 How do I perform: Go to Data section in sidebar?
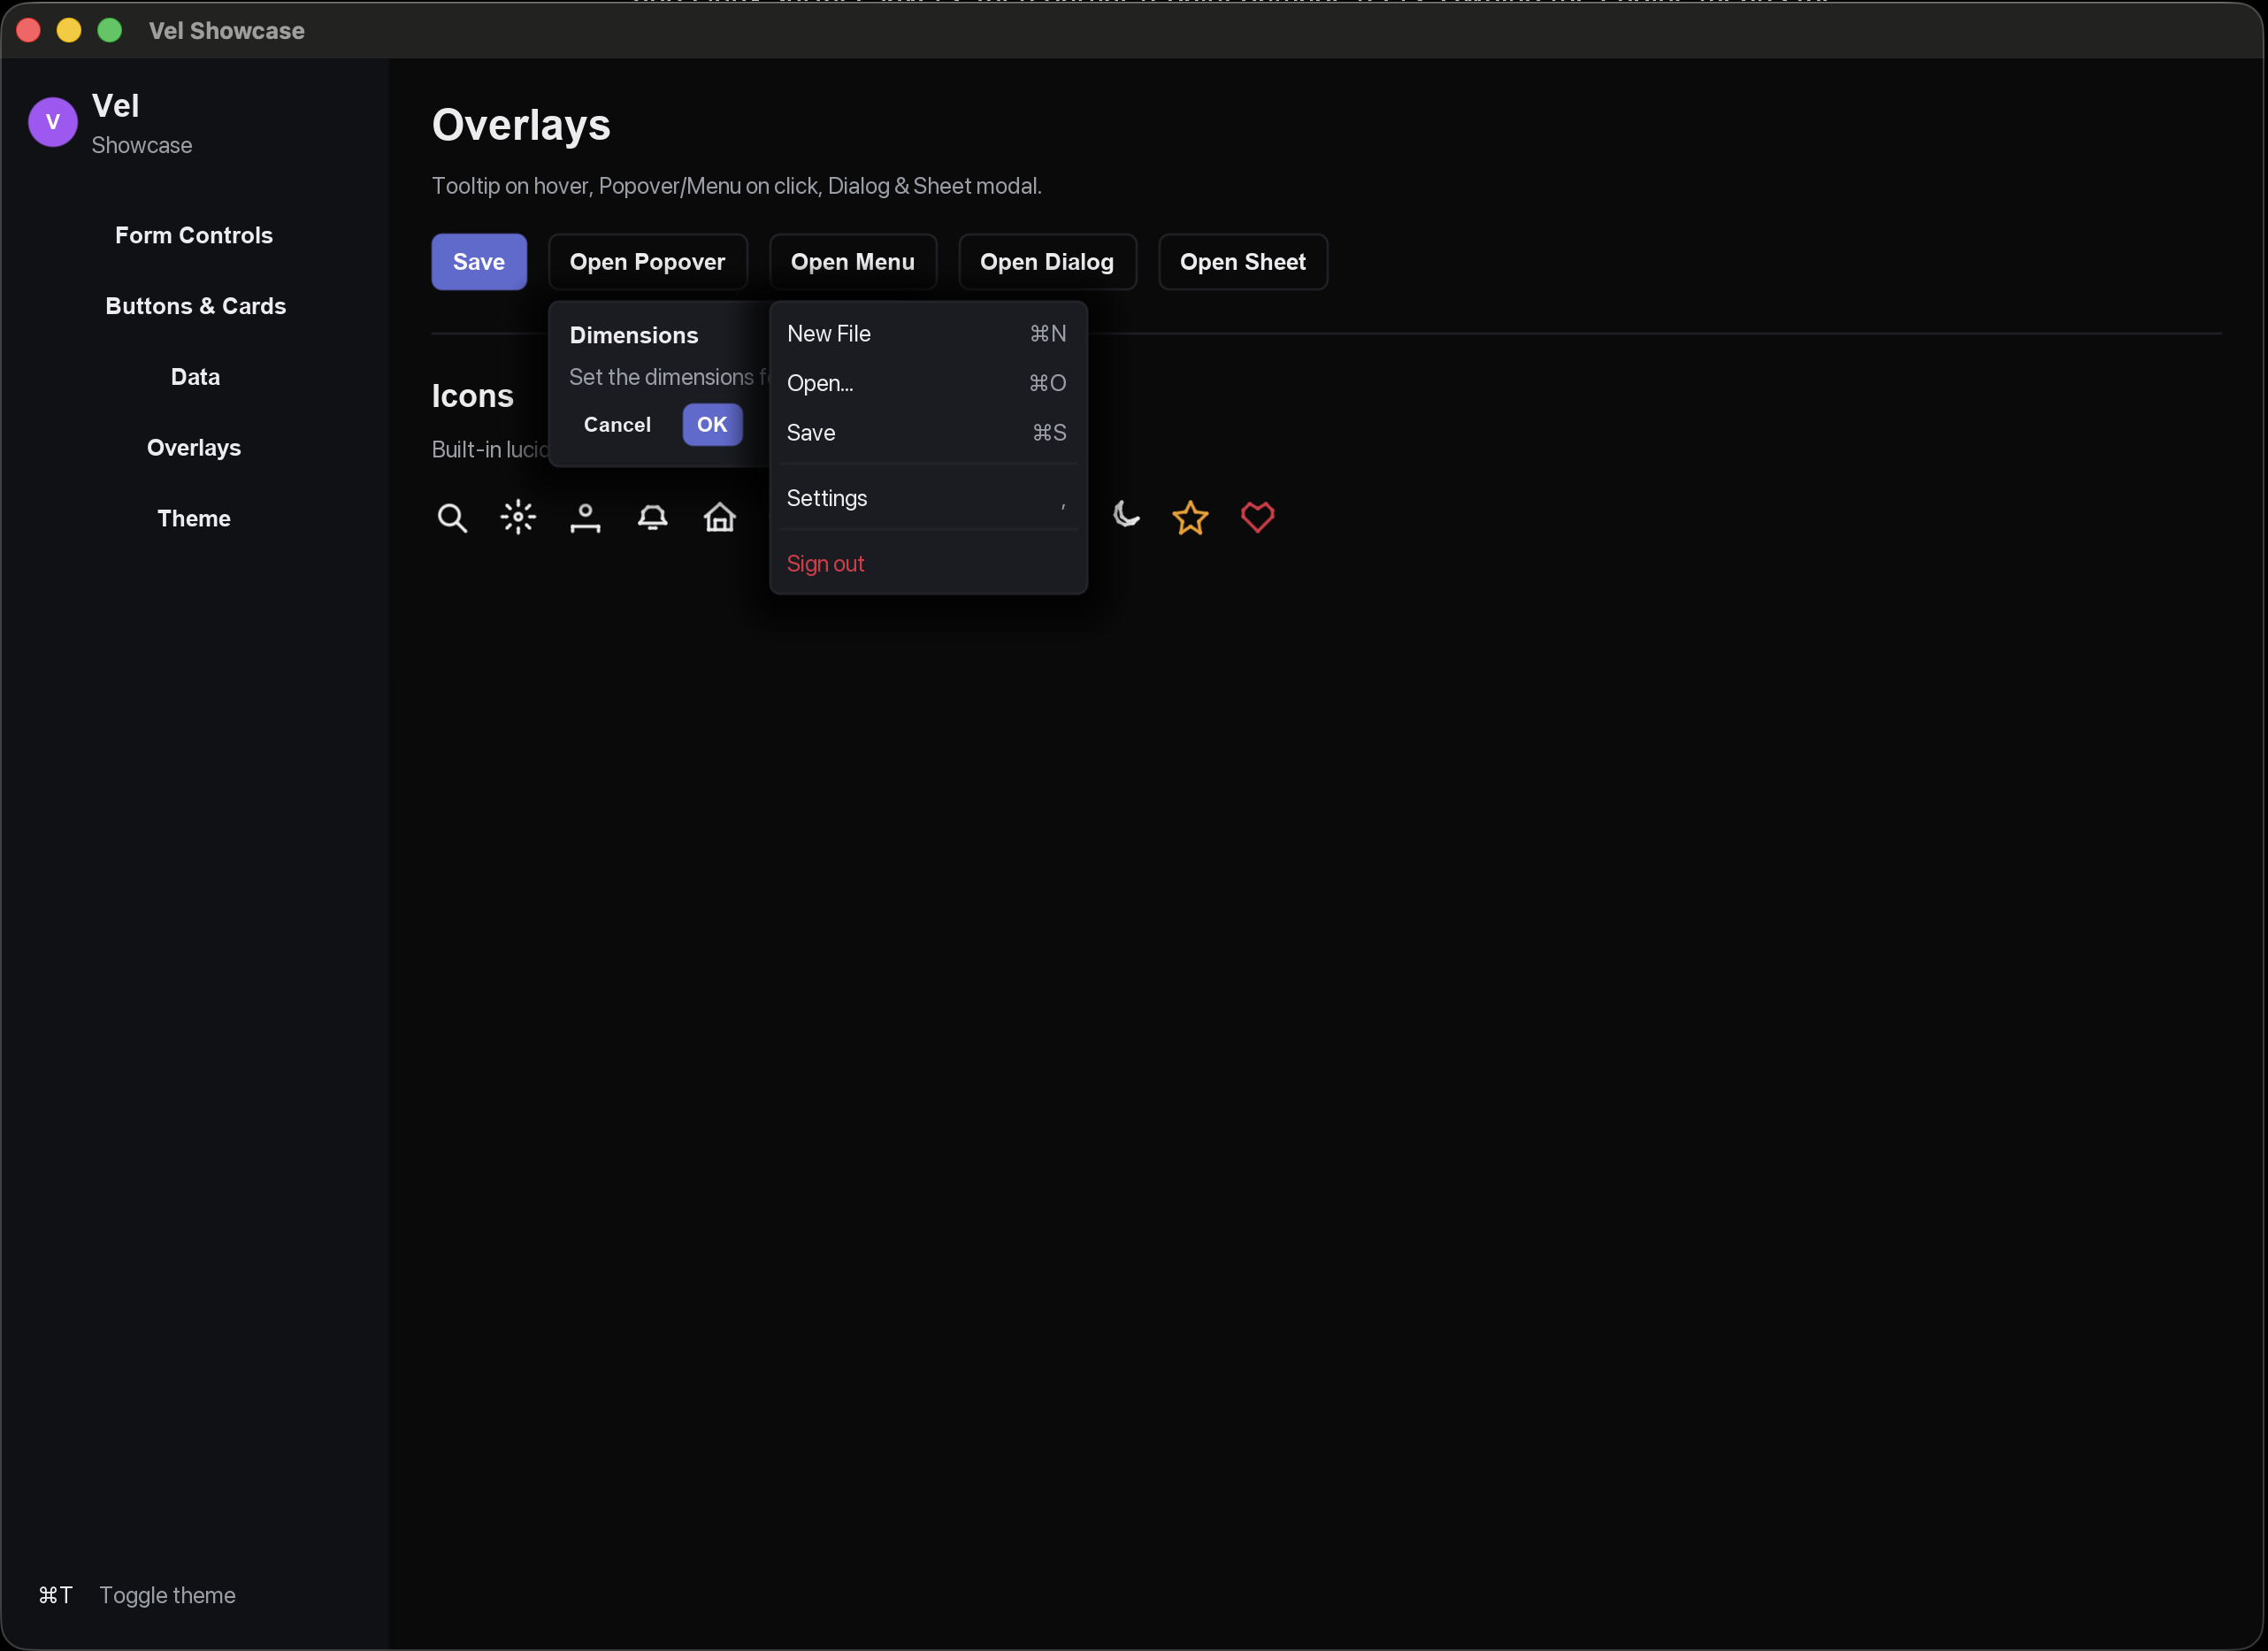(194, 377)
